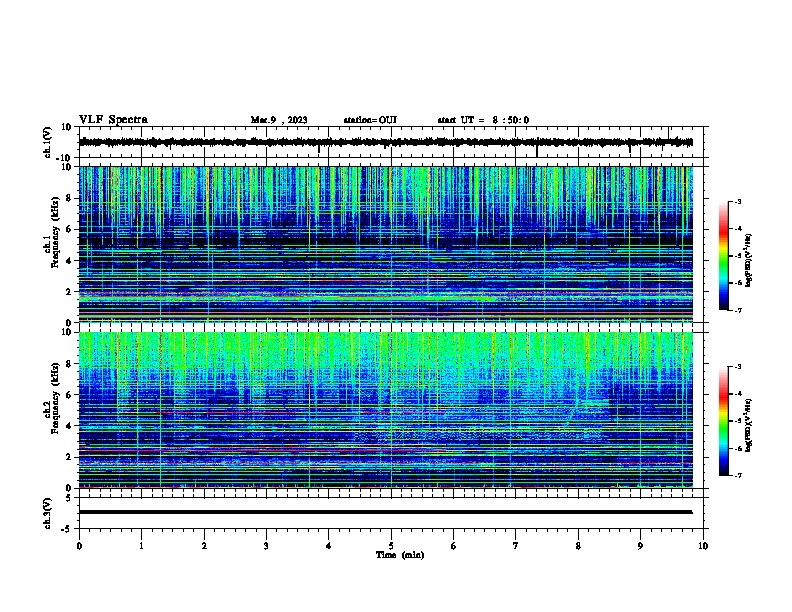Click the 8 kHz tick on ch.1 spectrogram
792x612 pixels.
pos(69,198)
